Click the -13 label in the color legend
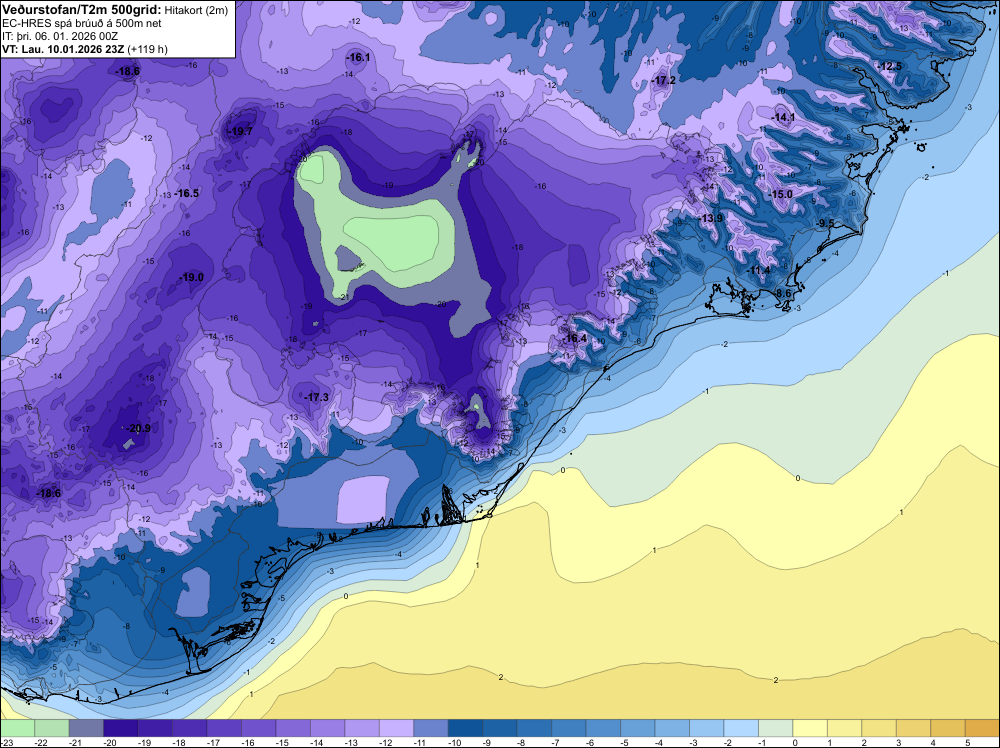This screenshot has height=748, width=1000. (351, 742)
